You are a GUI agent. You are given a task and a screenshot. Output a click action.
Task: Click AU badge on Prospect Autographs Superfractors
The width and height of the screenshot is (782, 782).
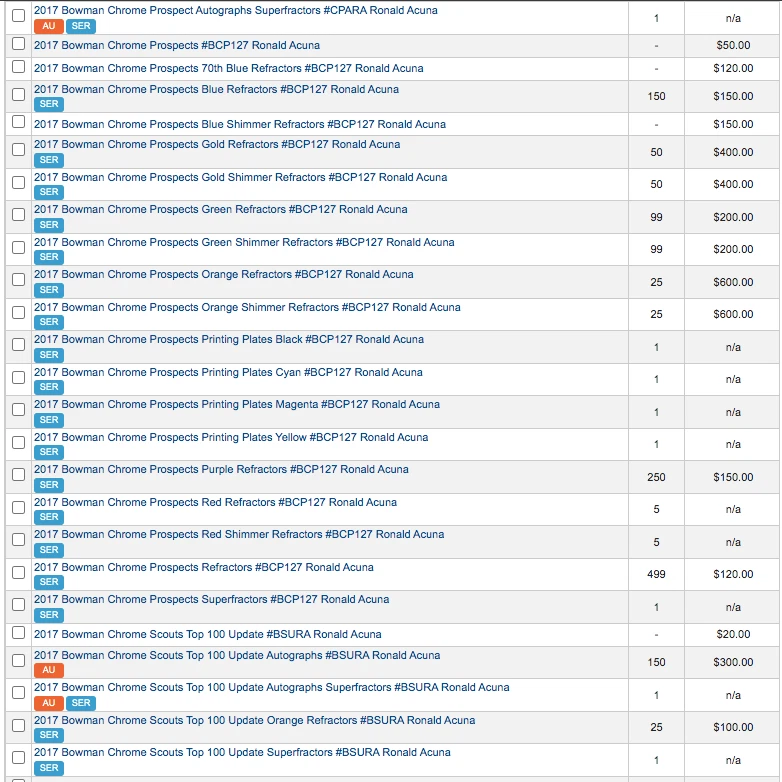49,26
